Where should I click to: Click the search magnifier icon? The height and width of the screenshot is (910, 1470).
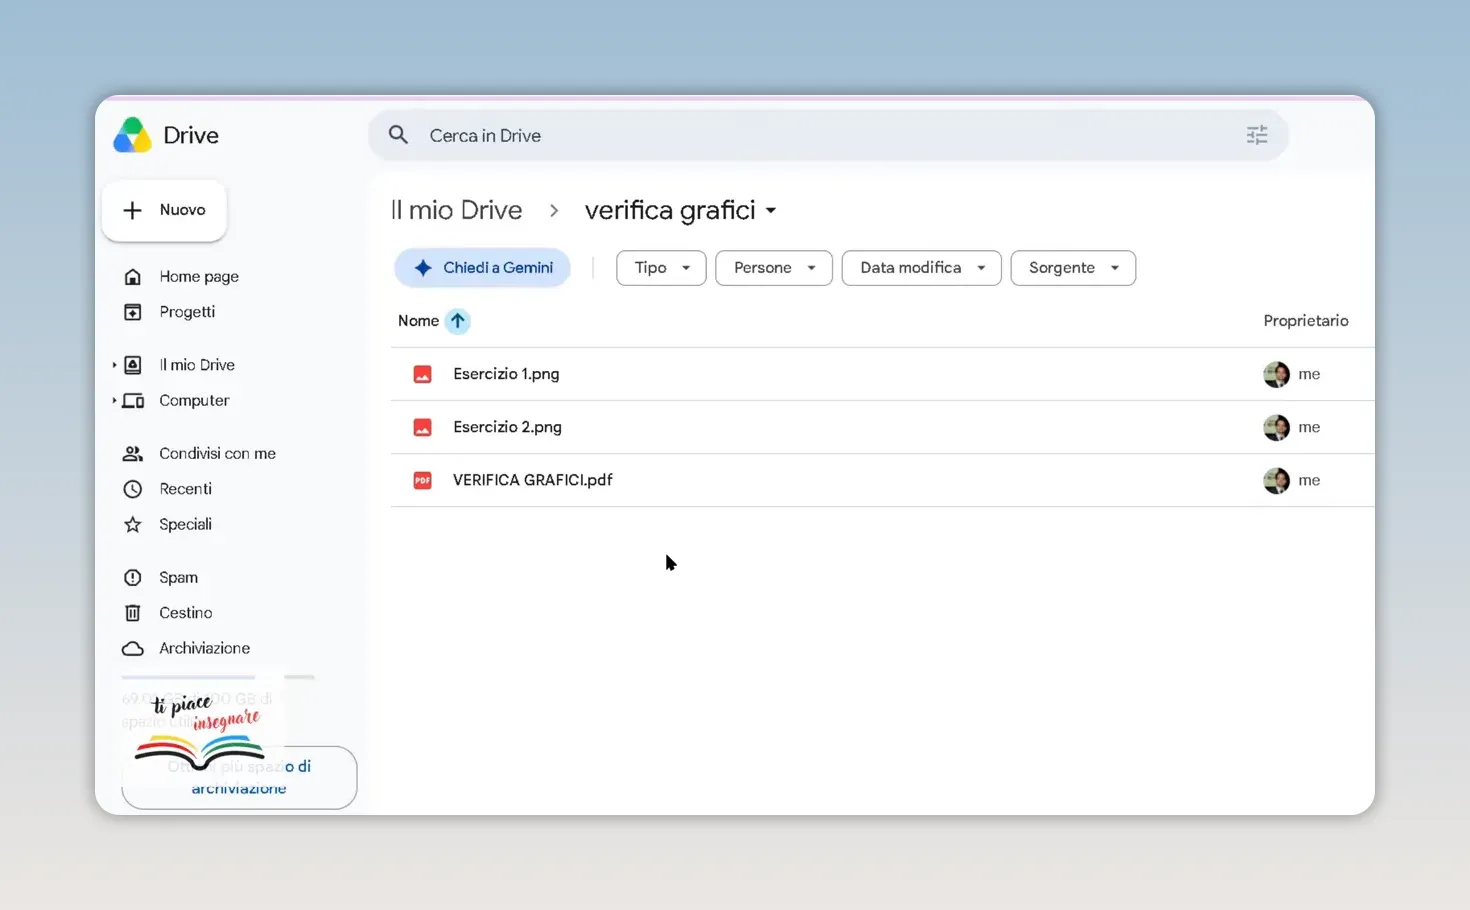[x=398, y=135]
